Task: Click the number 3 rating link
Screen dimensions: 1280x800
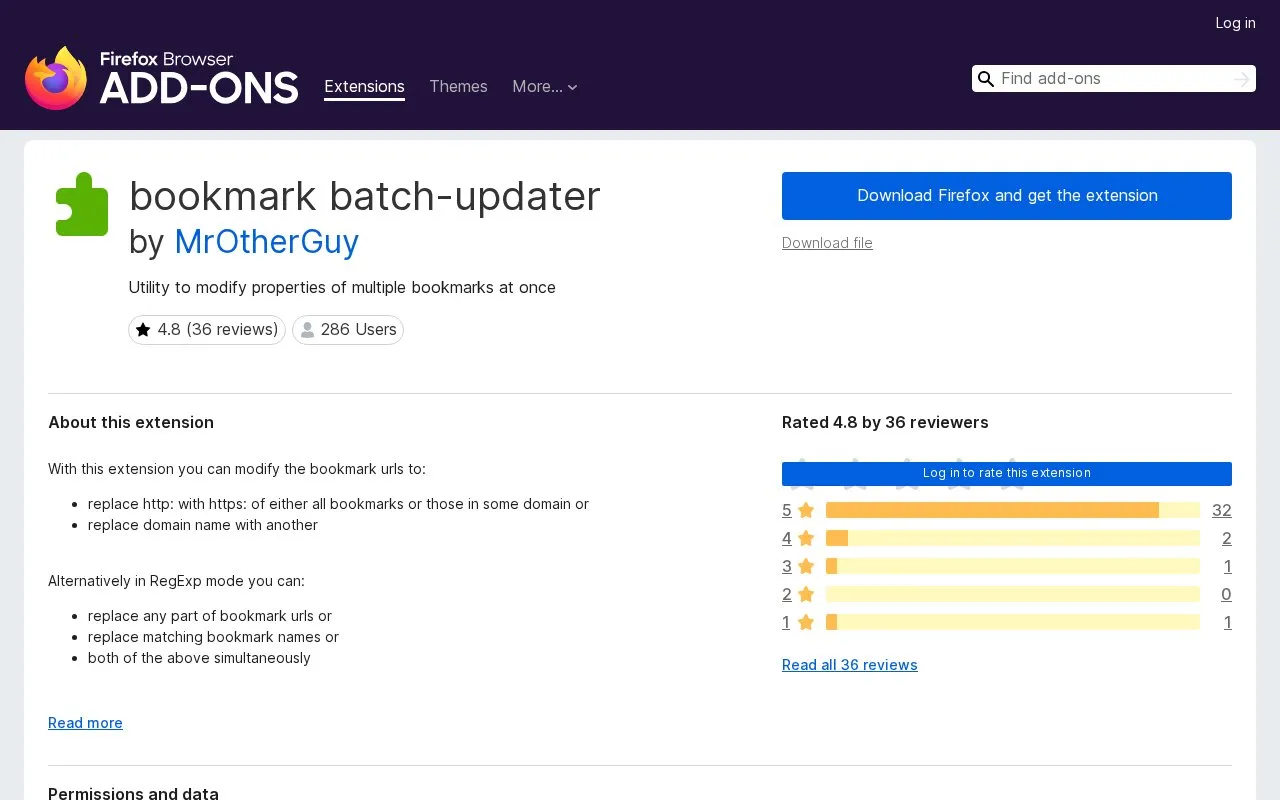Action: [787, 566]
